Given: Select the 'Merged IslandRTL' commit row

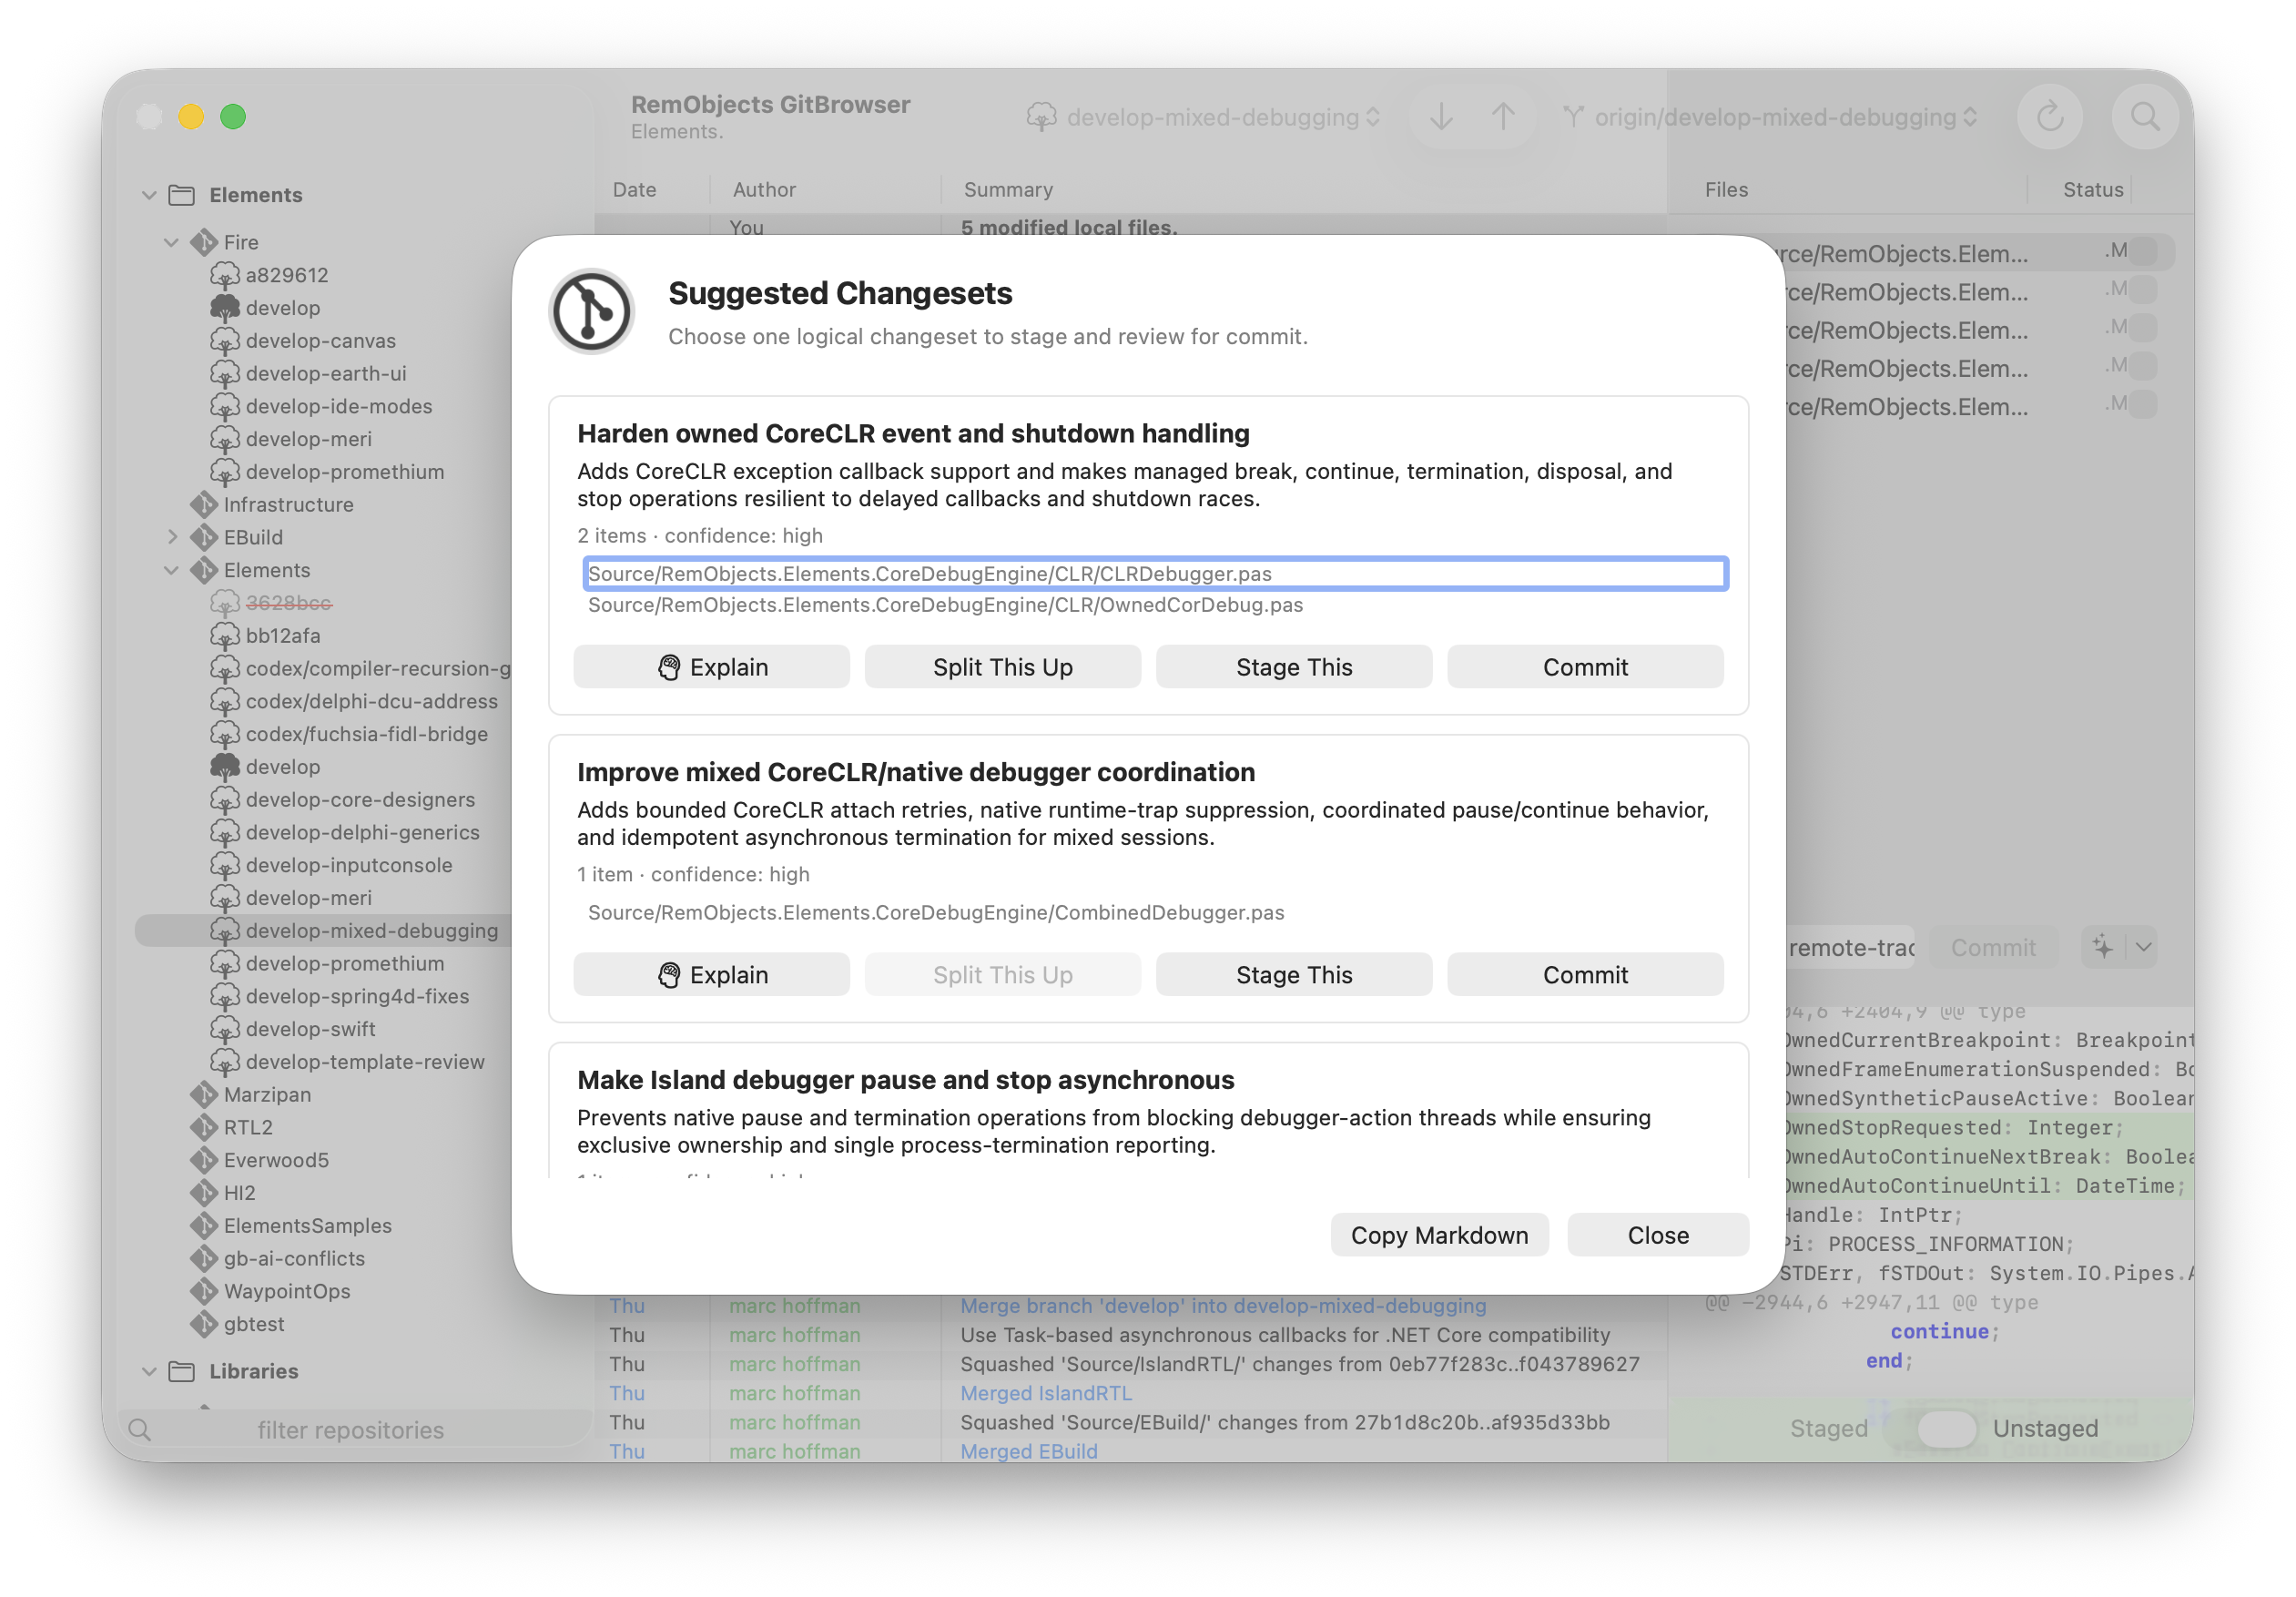Looking at the screenshot, I should tap(1130, 1393).
